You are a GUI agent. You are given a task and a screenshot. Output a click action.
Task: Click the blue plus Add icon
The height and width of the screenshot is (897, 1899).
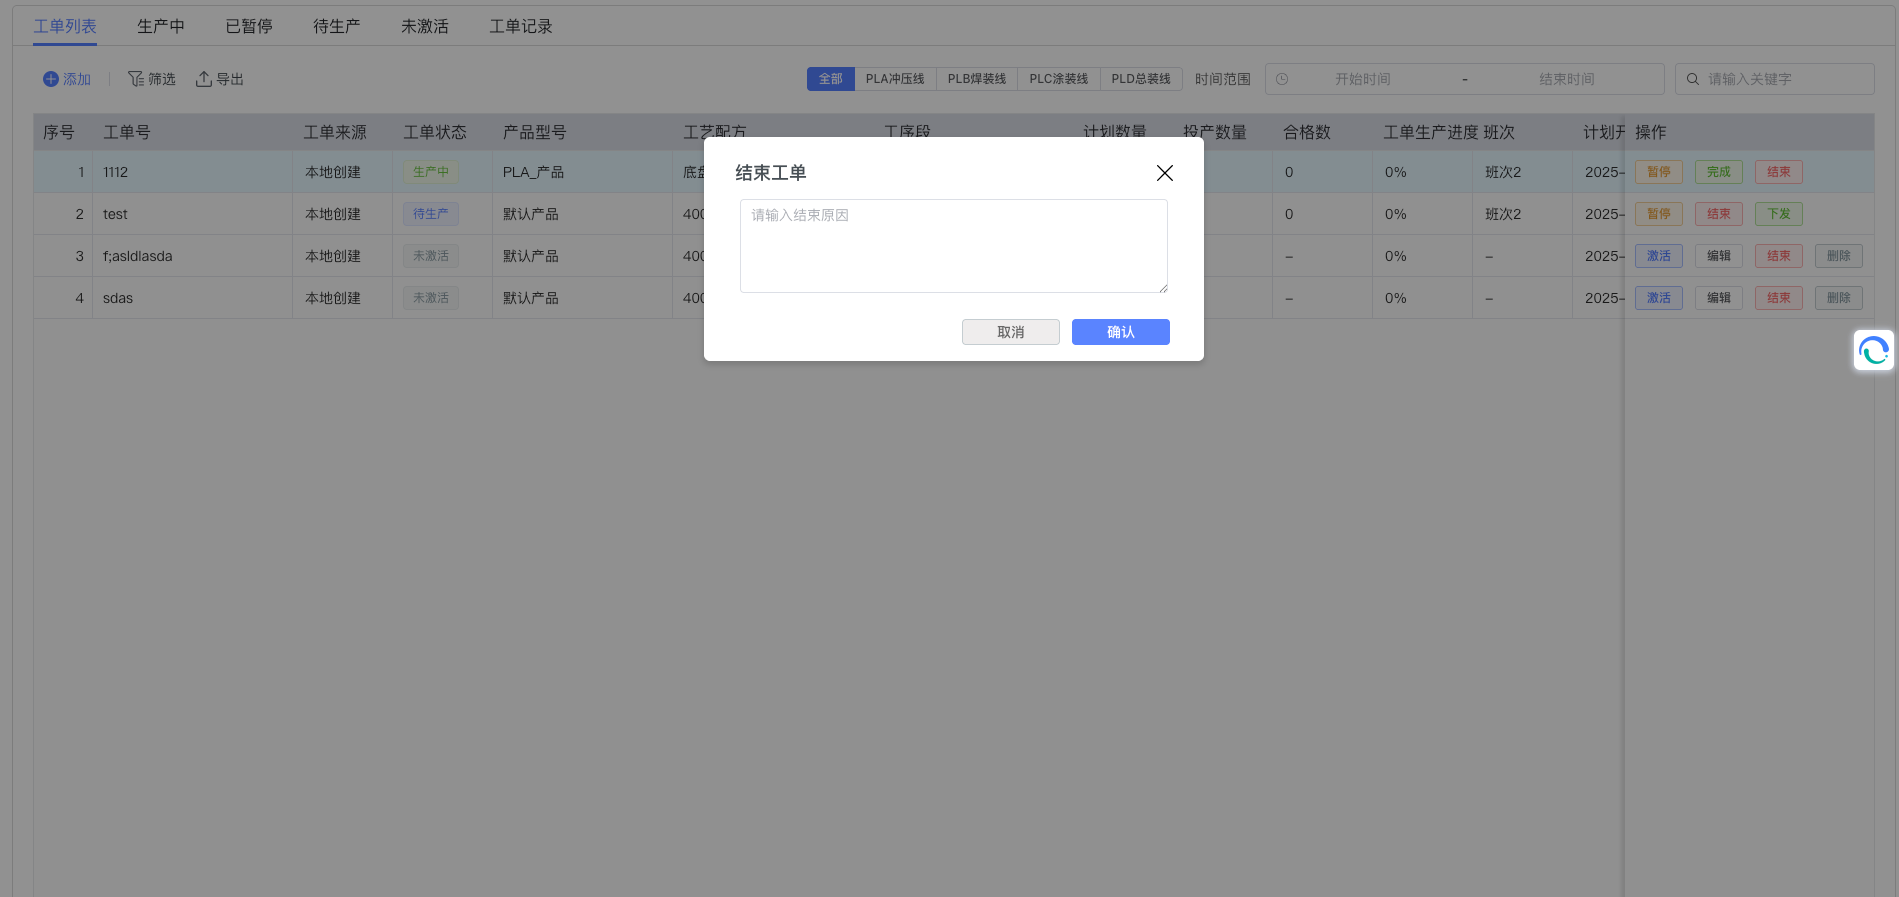[x=51, y=79]
